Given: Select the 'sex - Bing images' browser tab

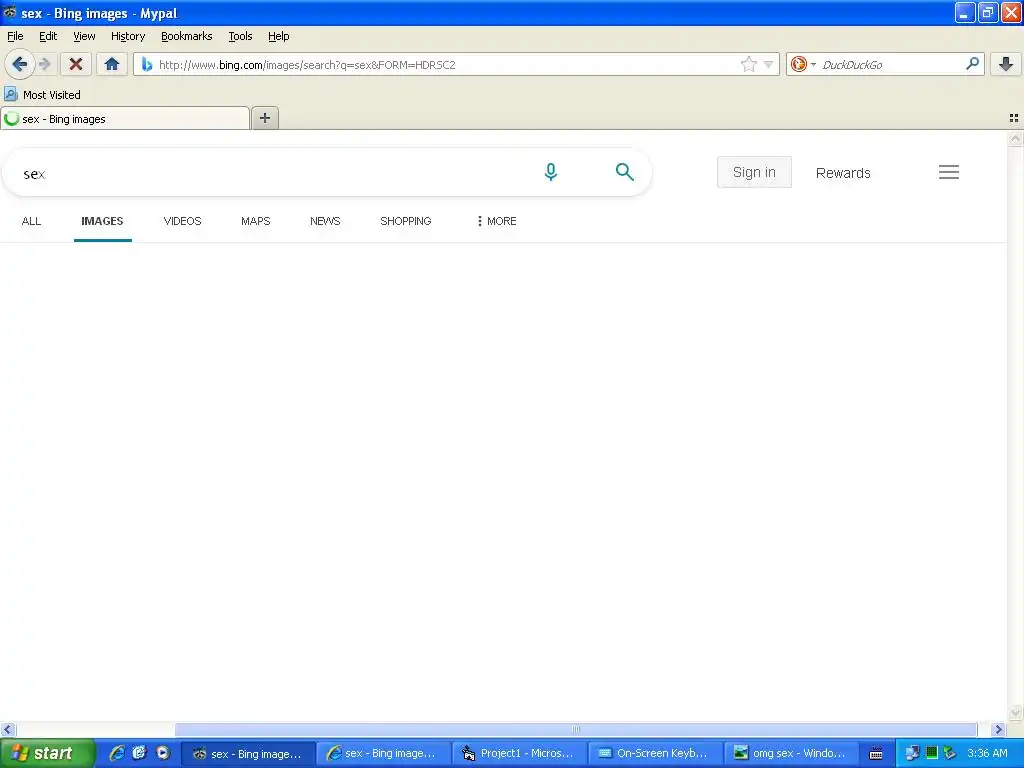Looking at the screenshot, I should pyautogui.click(x=125, y=119).
